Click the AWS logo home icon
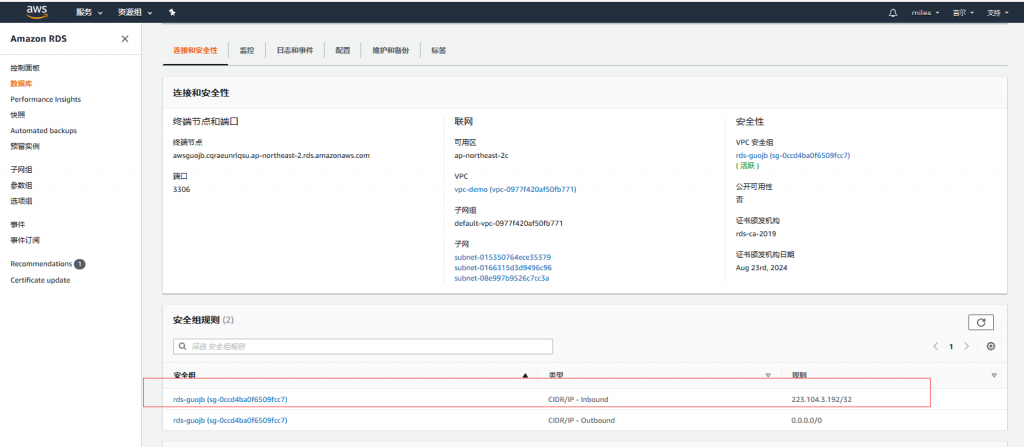 pyautogui.click(x=39, y=12)
